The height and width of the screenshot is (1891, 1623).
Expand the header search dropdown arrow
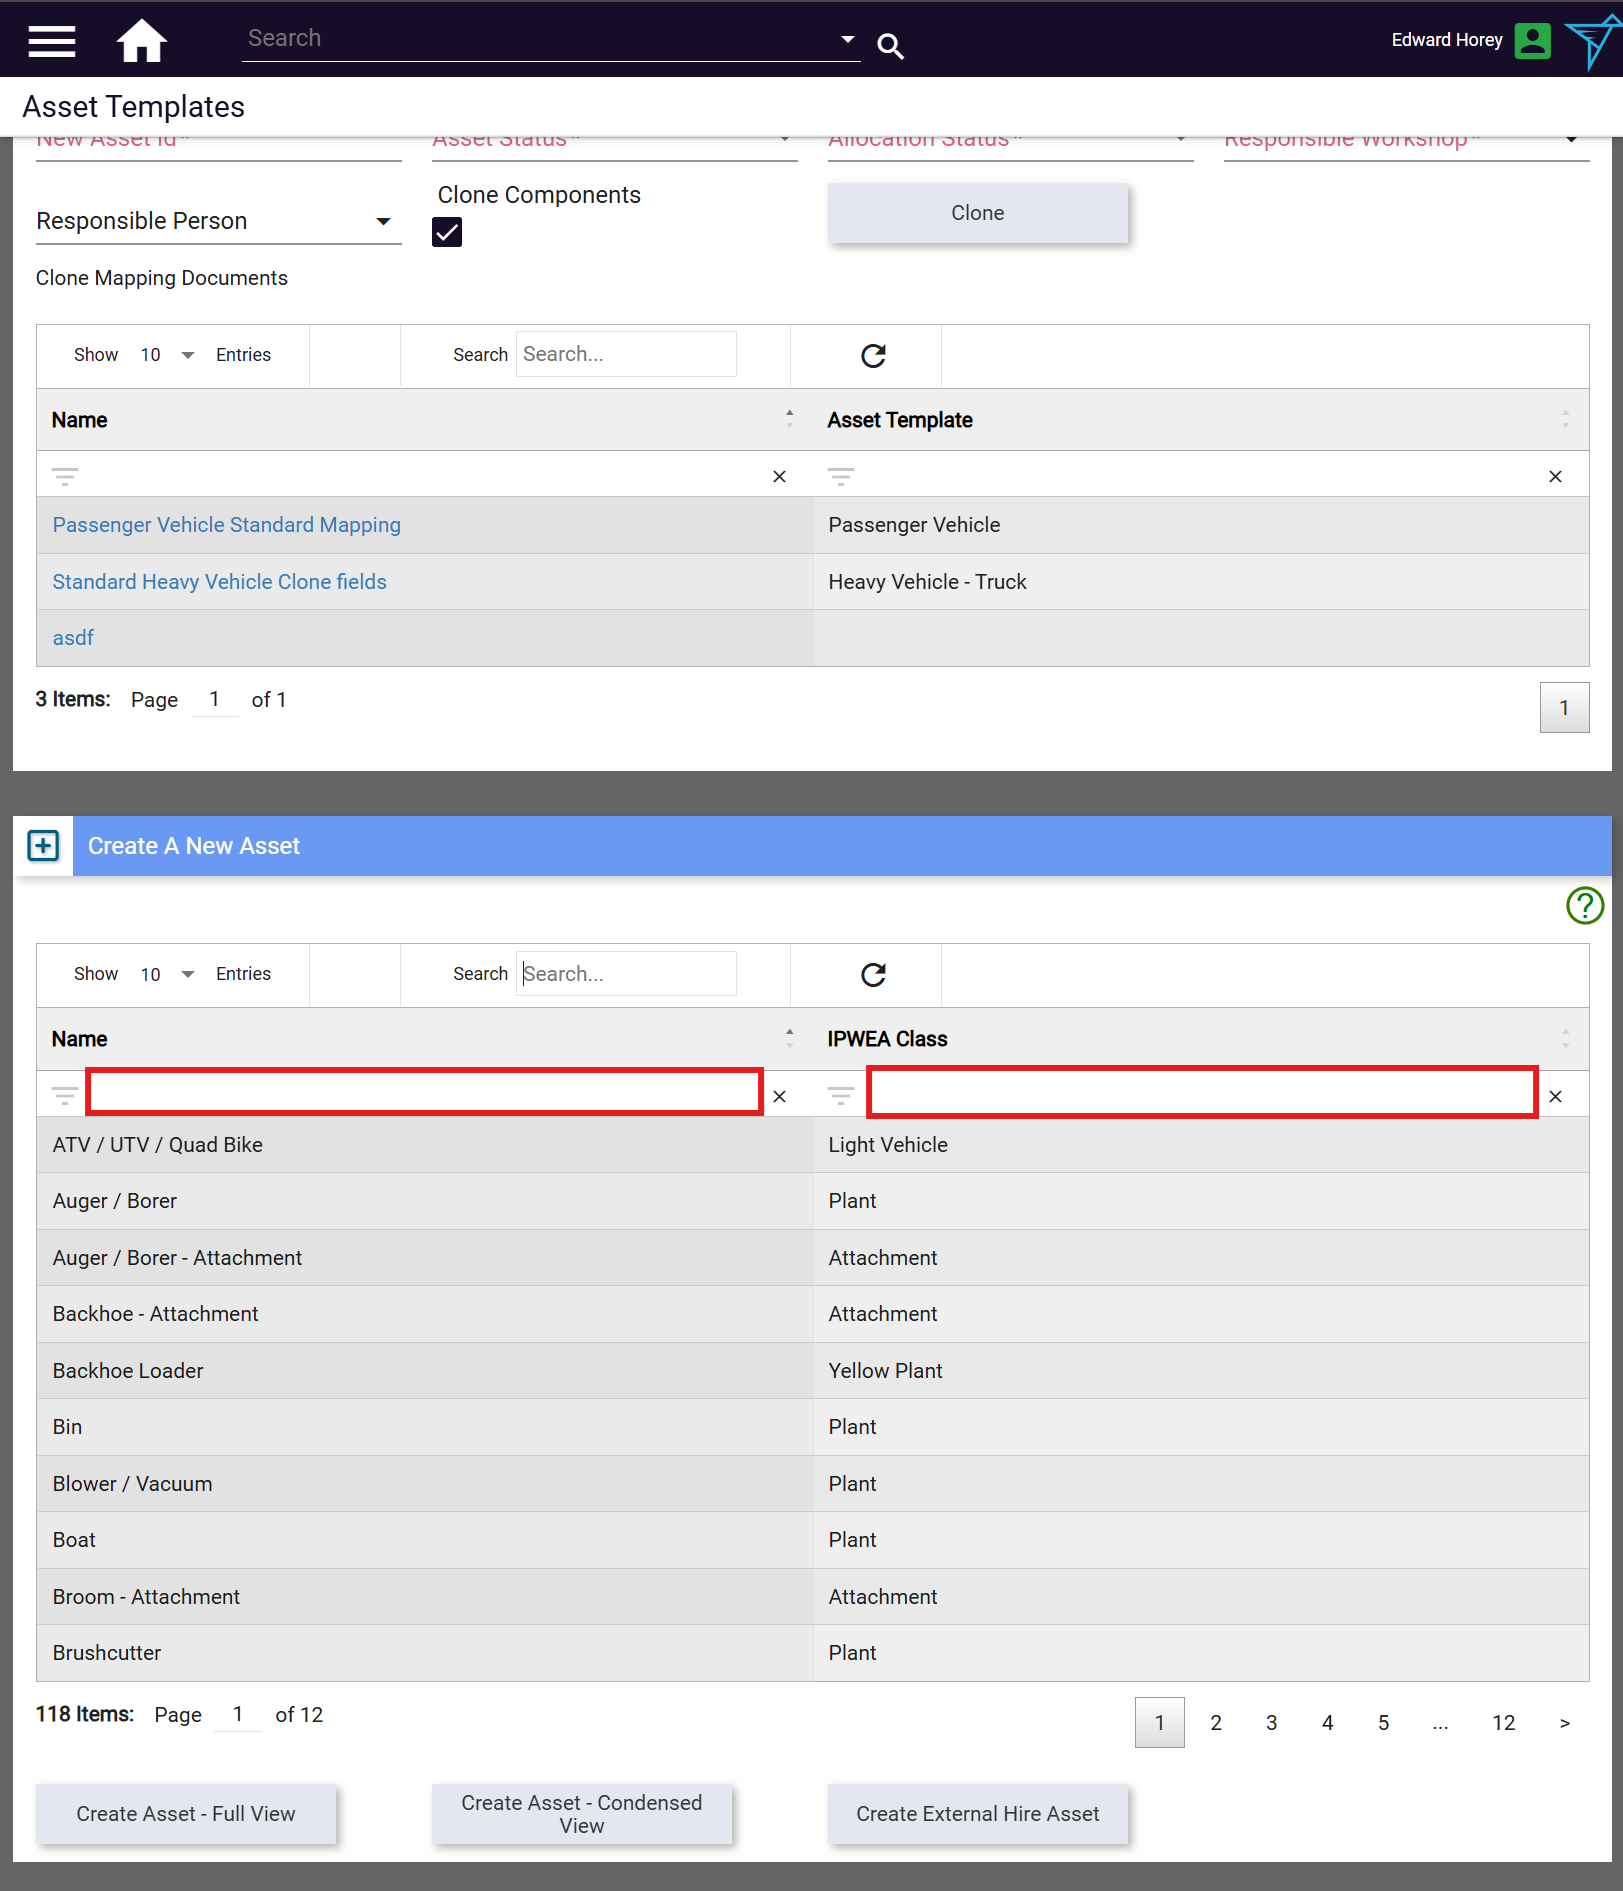tap(847, 40)
